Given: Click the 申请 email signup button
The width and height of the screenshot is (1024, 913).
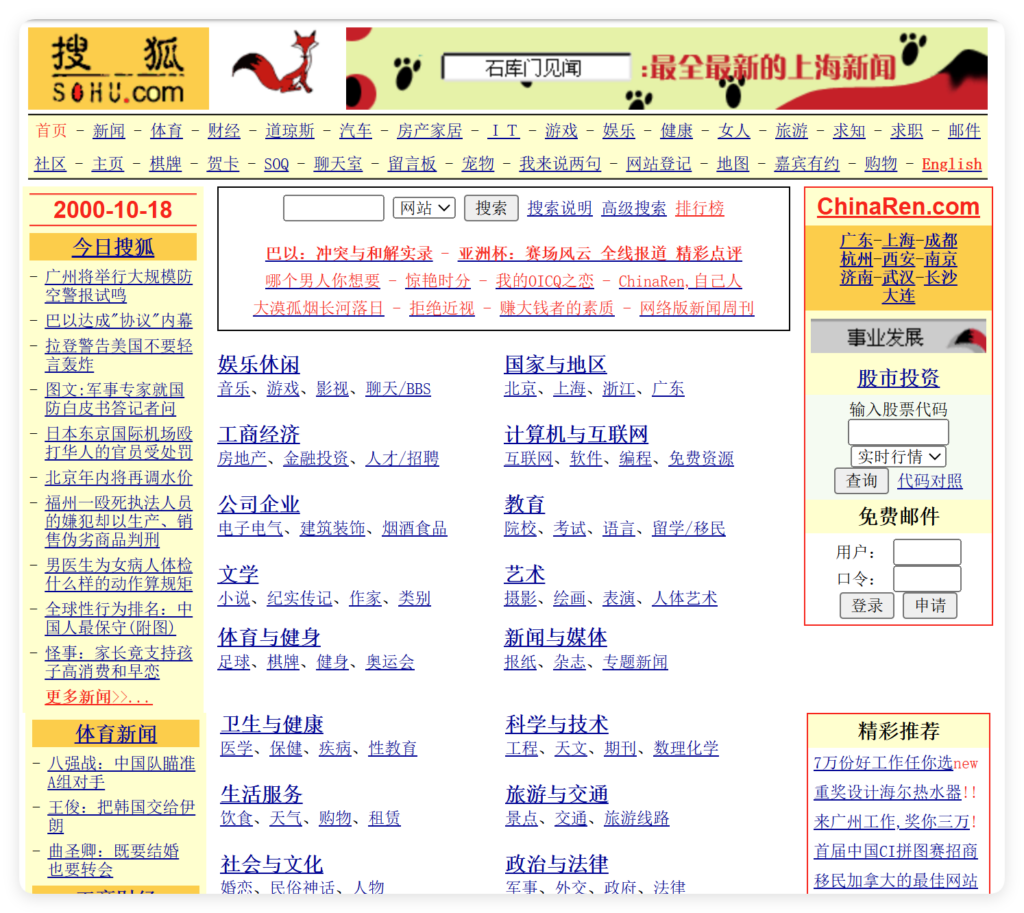Looking at the screenshot, I should [x=930, y=605].
